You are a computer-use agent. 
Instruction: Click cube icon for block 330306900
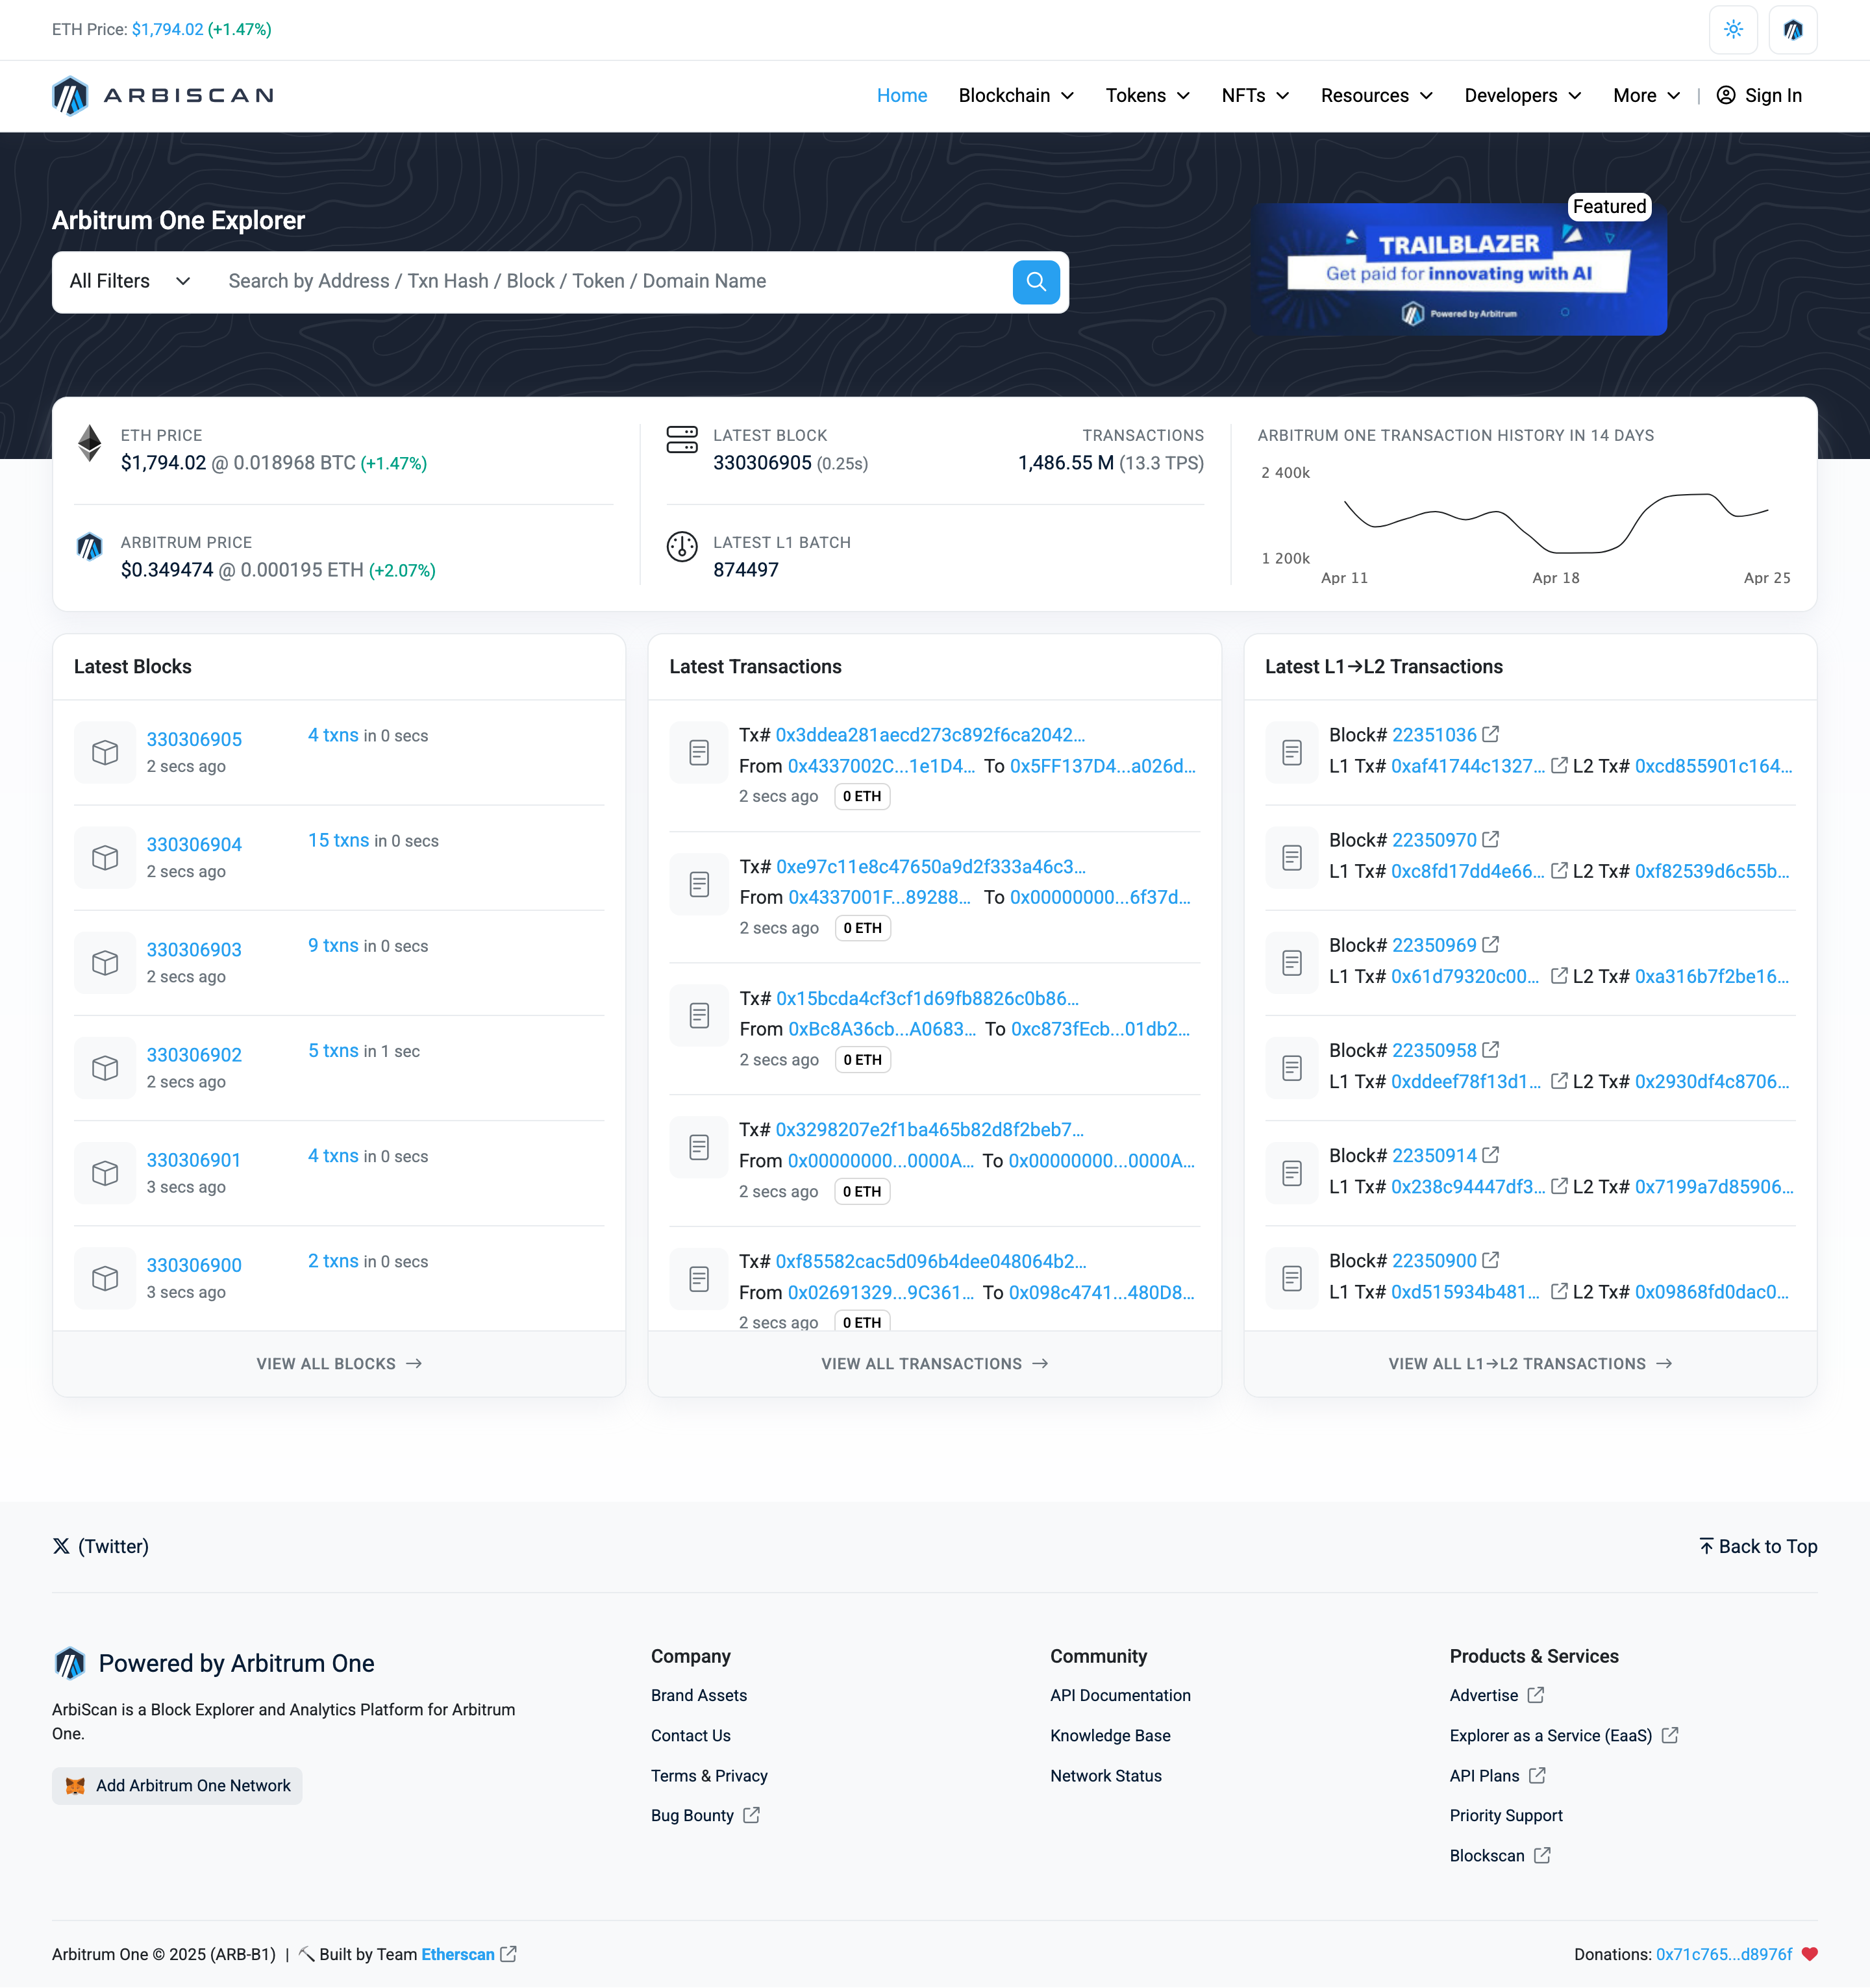point(105,1278)
